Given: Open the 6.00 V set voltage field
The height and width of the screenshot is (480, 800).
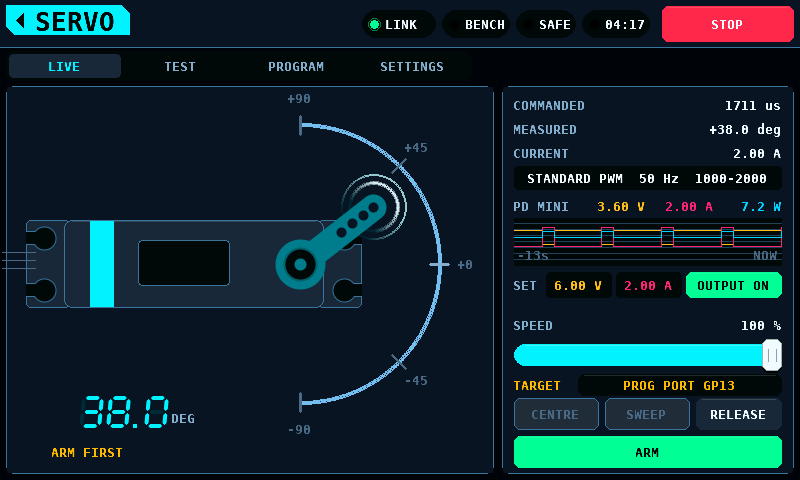Looking at the screenshot, I should tap(579, 286).
